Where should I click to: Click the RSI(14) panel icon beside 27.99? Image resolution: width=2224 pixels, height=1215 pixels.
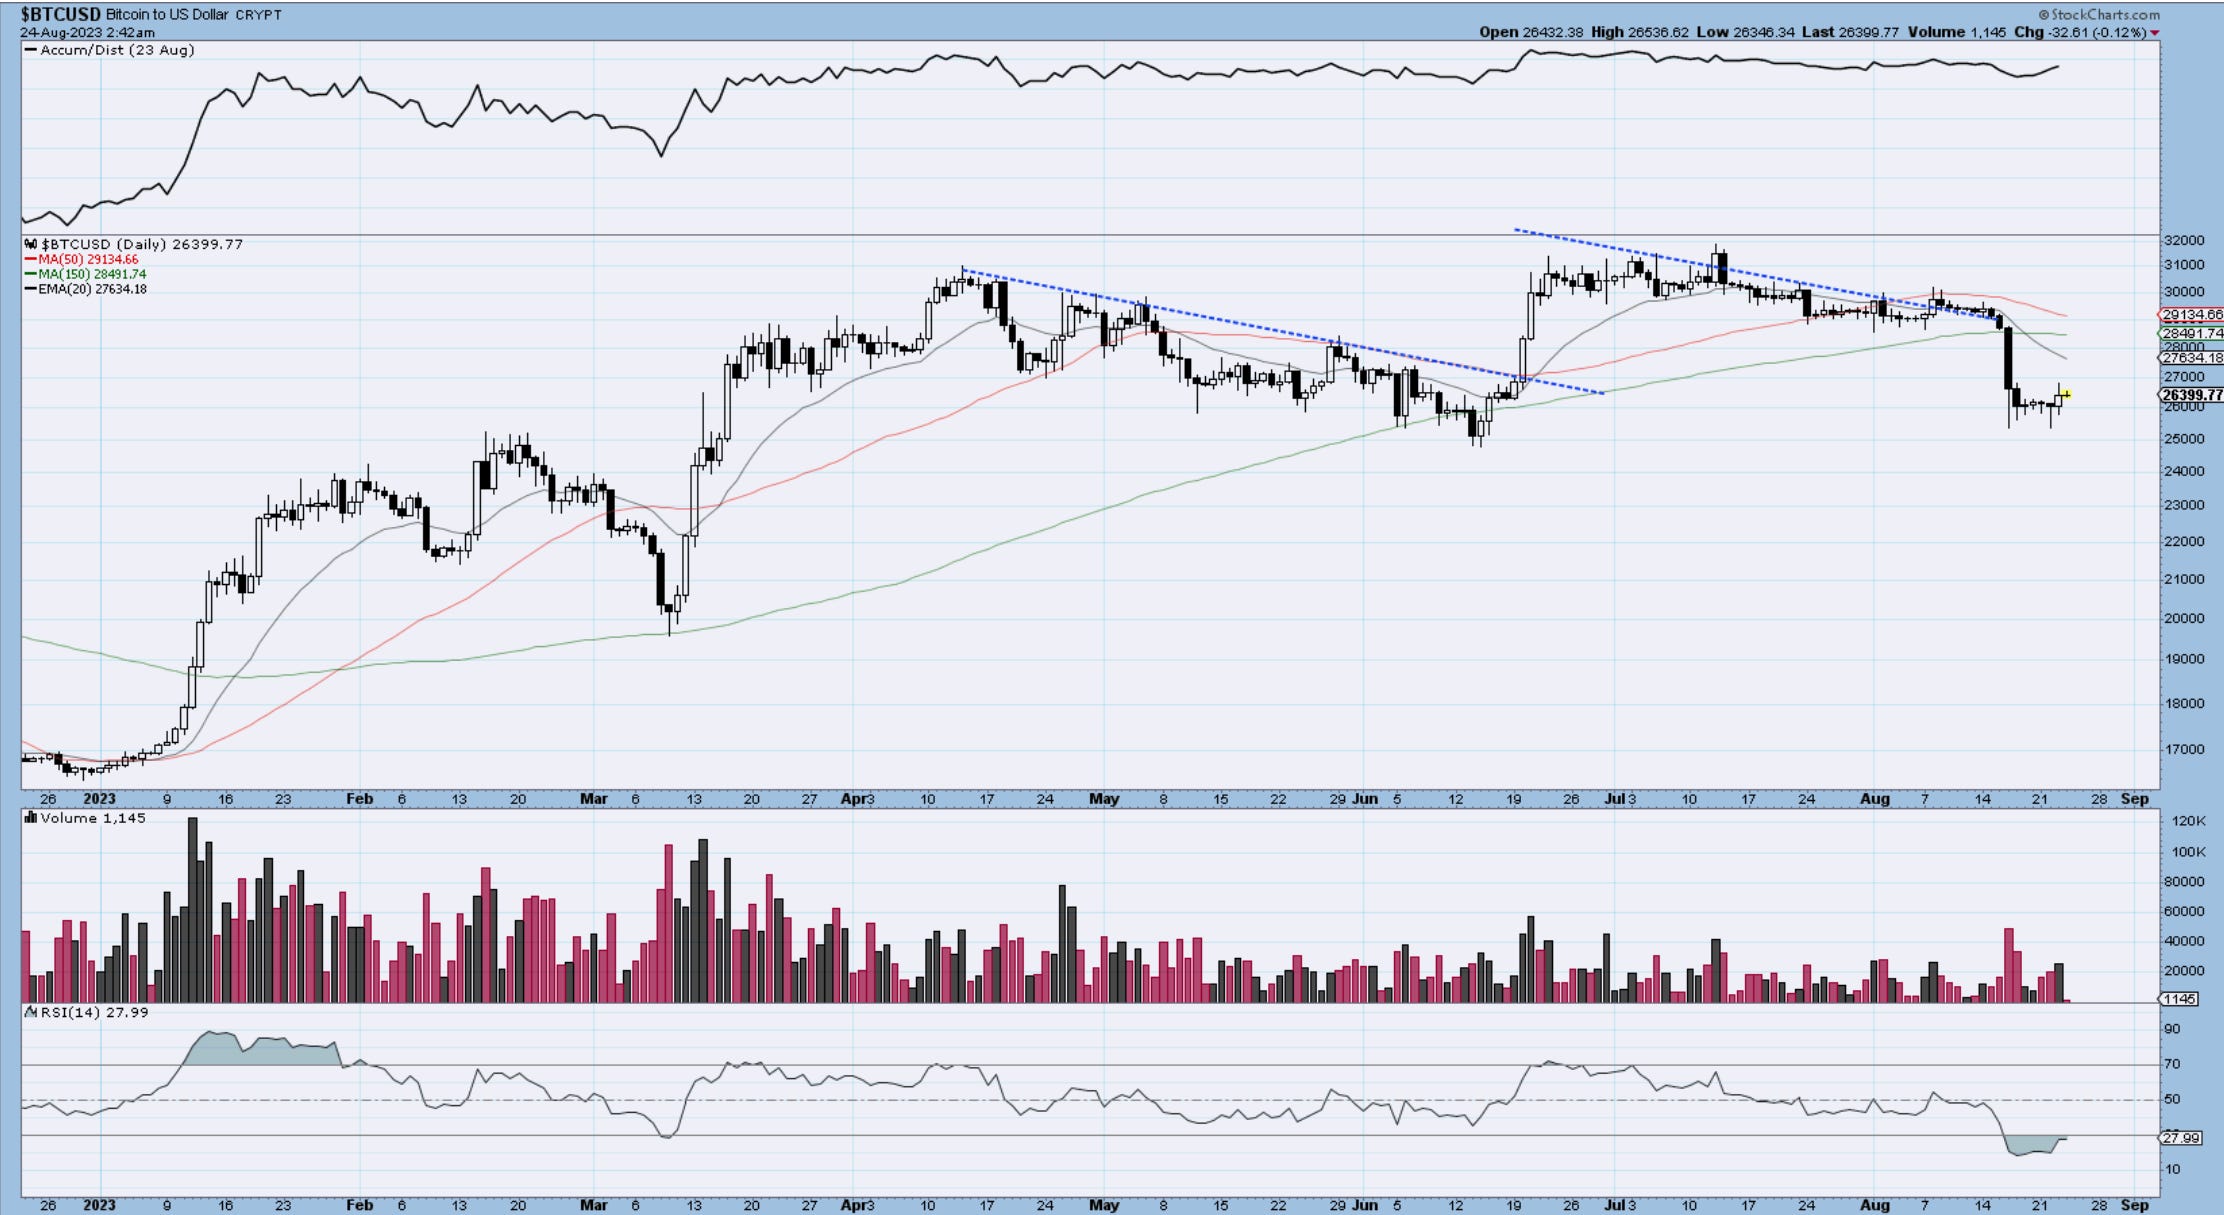coord(31,1012)
